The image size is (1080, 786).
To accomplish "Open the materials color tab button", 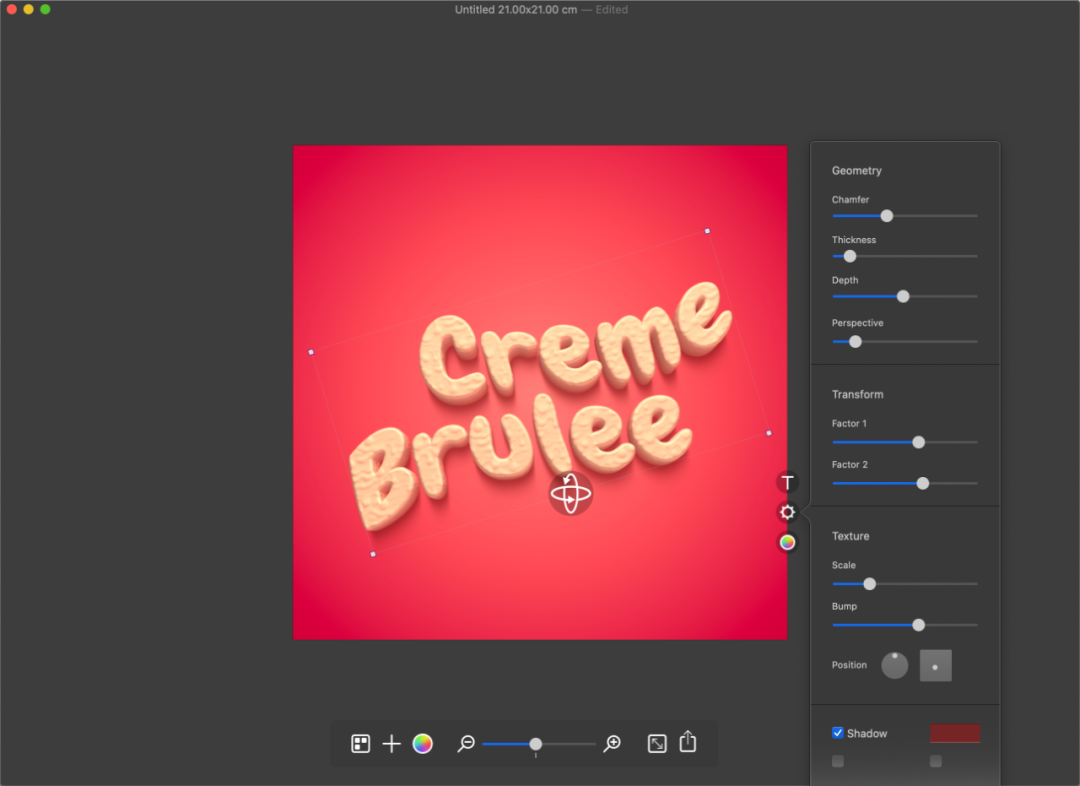I will pos(787,542).
